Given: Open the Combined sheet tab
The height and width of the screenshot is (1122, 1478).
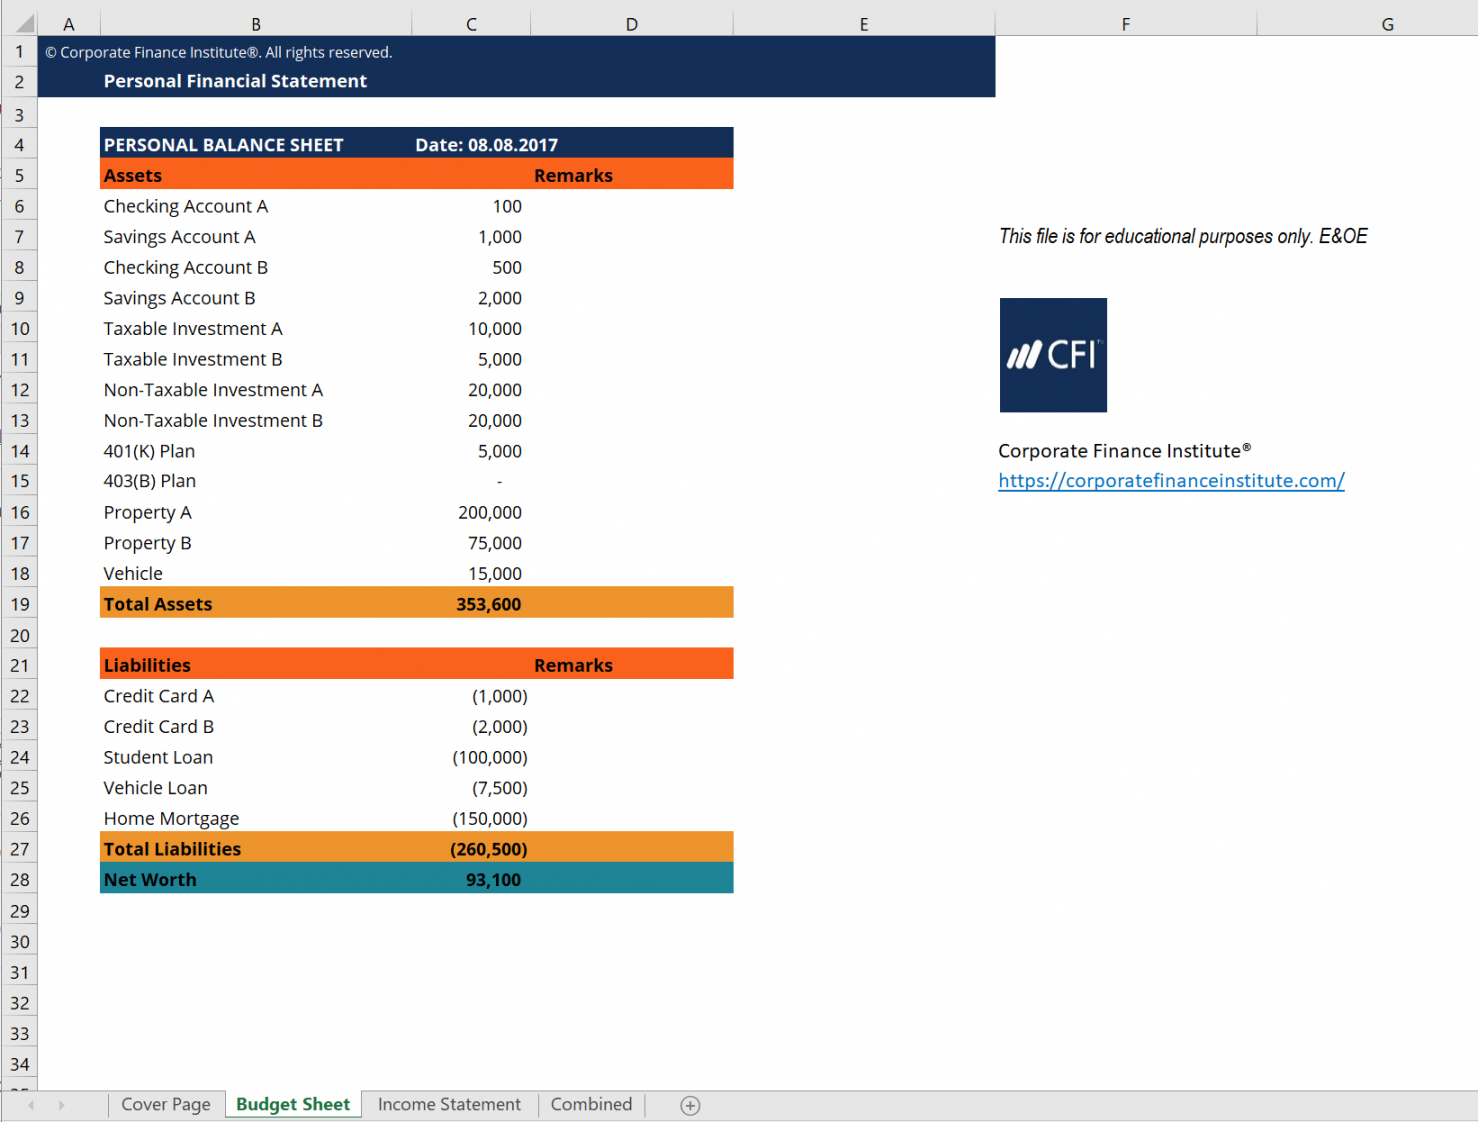Looking at the screenshot, I should pyautogui.click(x=591, y=1105).
